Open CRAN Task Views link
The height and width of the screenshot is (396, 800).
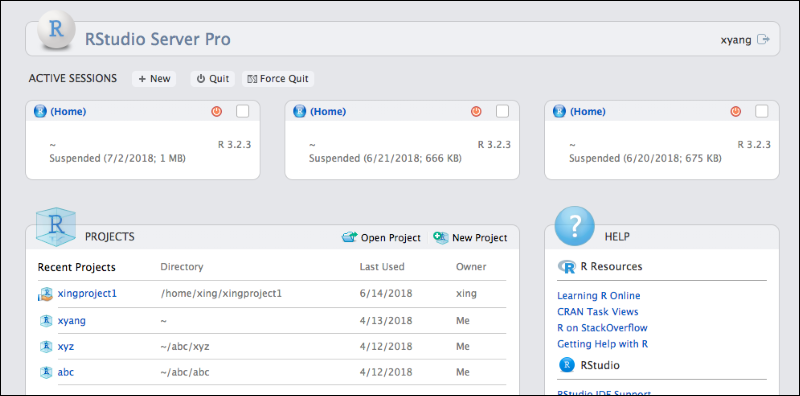tap(597, 311)
